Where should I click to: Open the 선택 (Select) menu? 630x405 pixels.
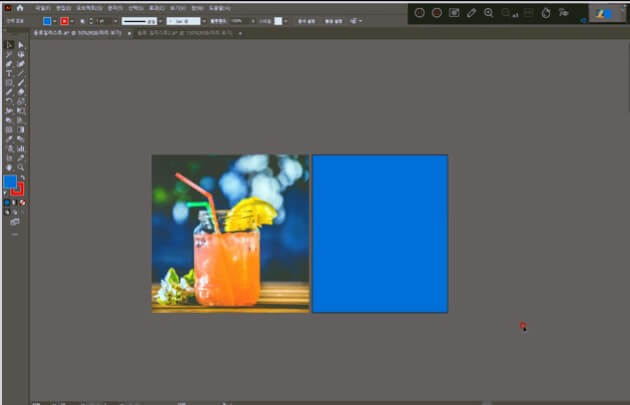(135, 8)
